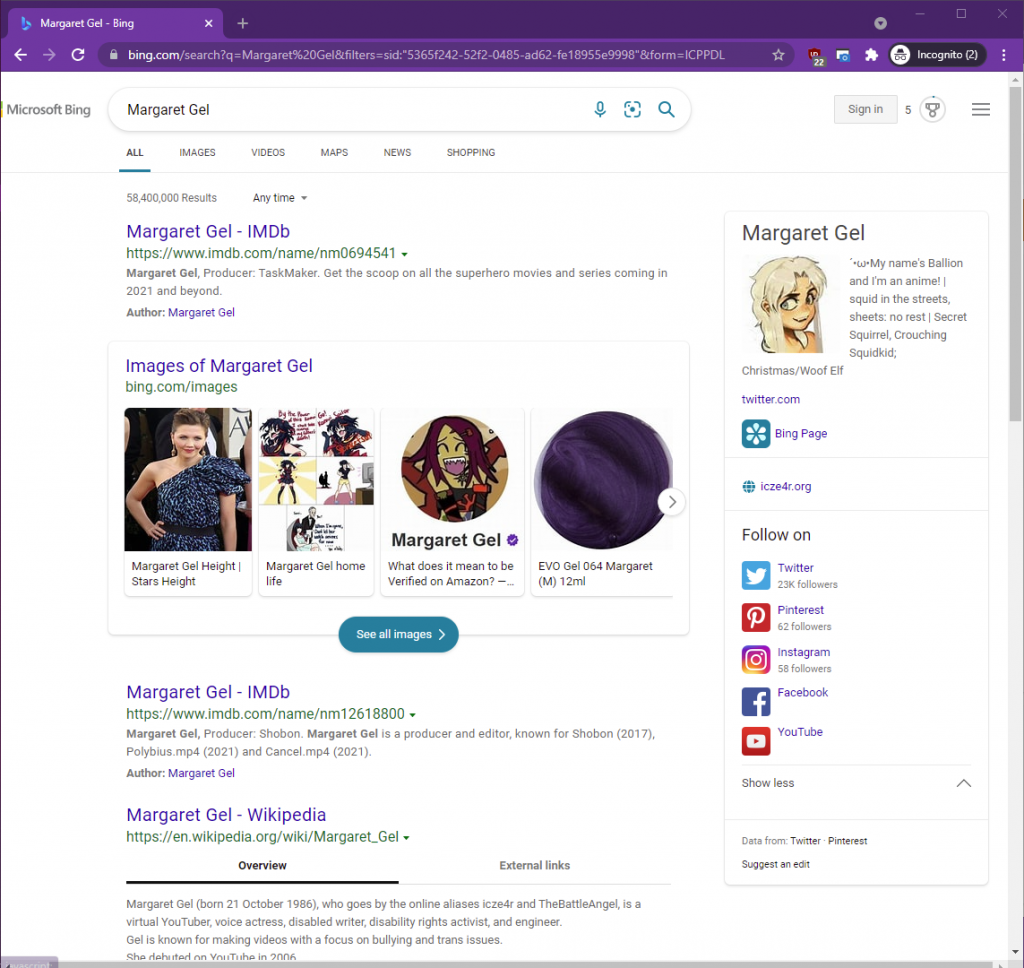Click the anime avatar in side panel
Viewport: 1024px width, 968px height.
(791, 304)
